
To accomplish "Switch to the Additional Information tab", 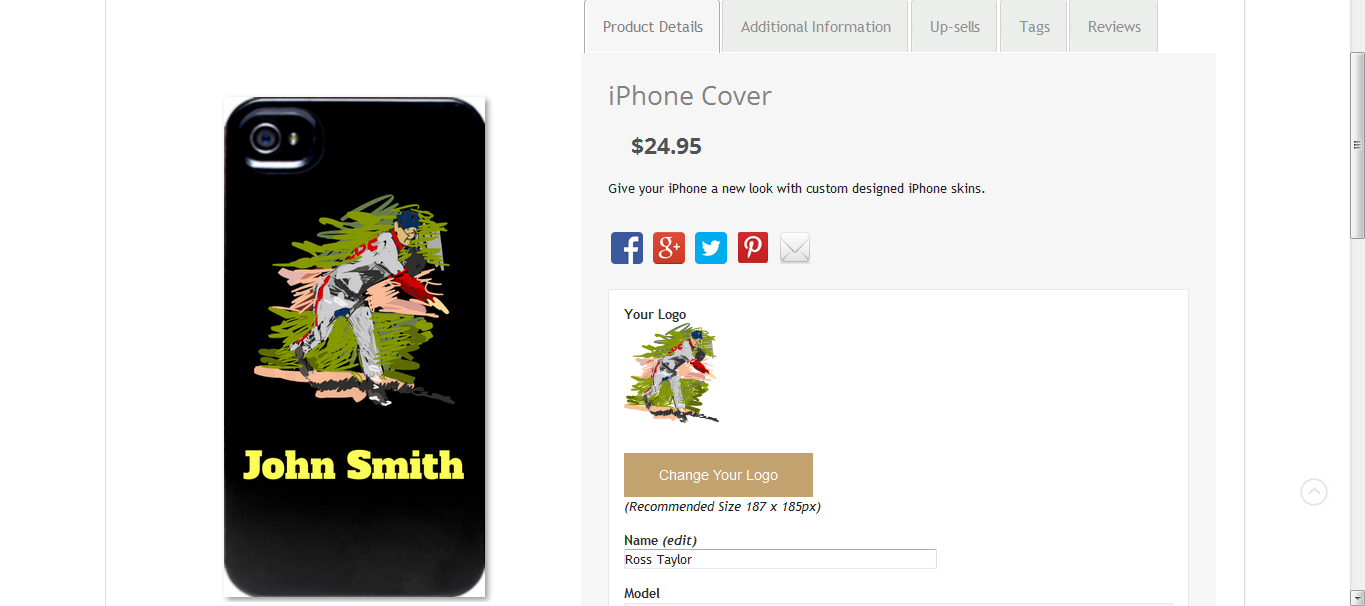I will point(815,27).
